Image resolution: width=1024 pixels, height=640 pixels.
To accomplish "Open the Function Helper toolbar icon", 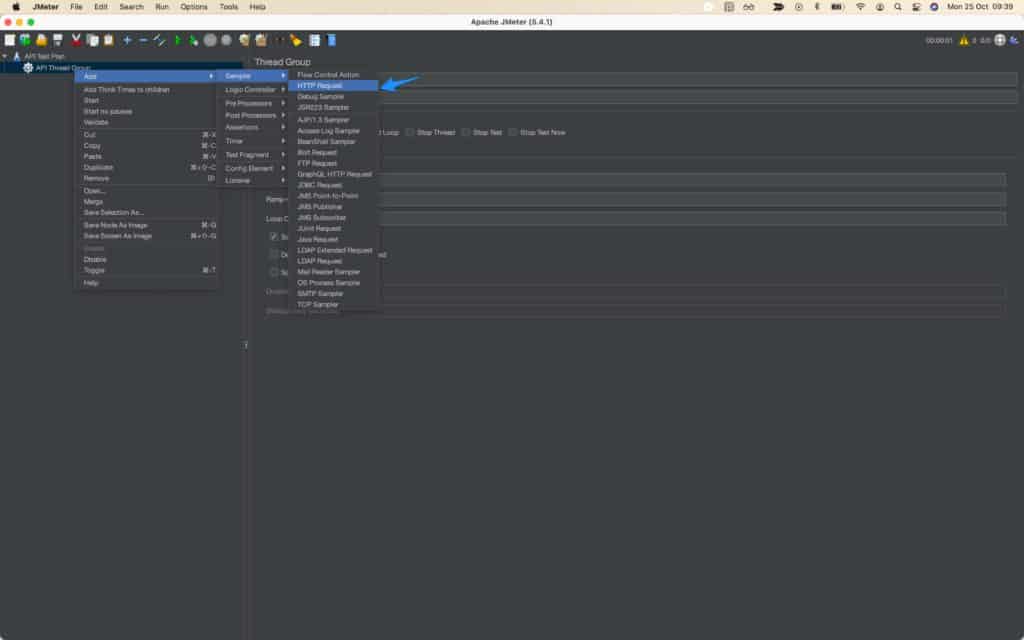I will click(315, 40).
